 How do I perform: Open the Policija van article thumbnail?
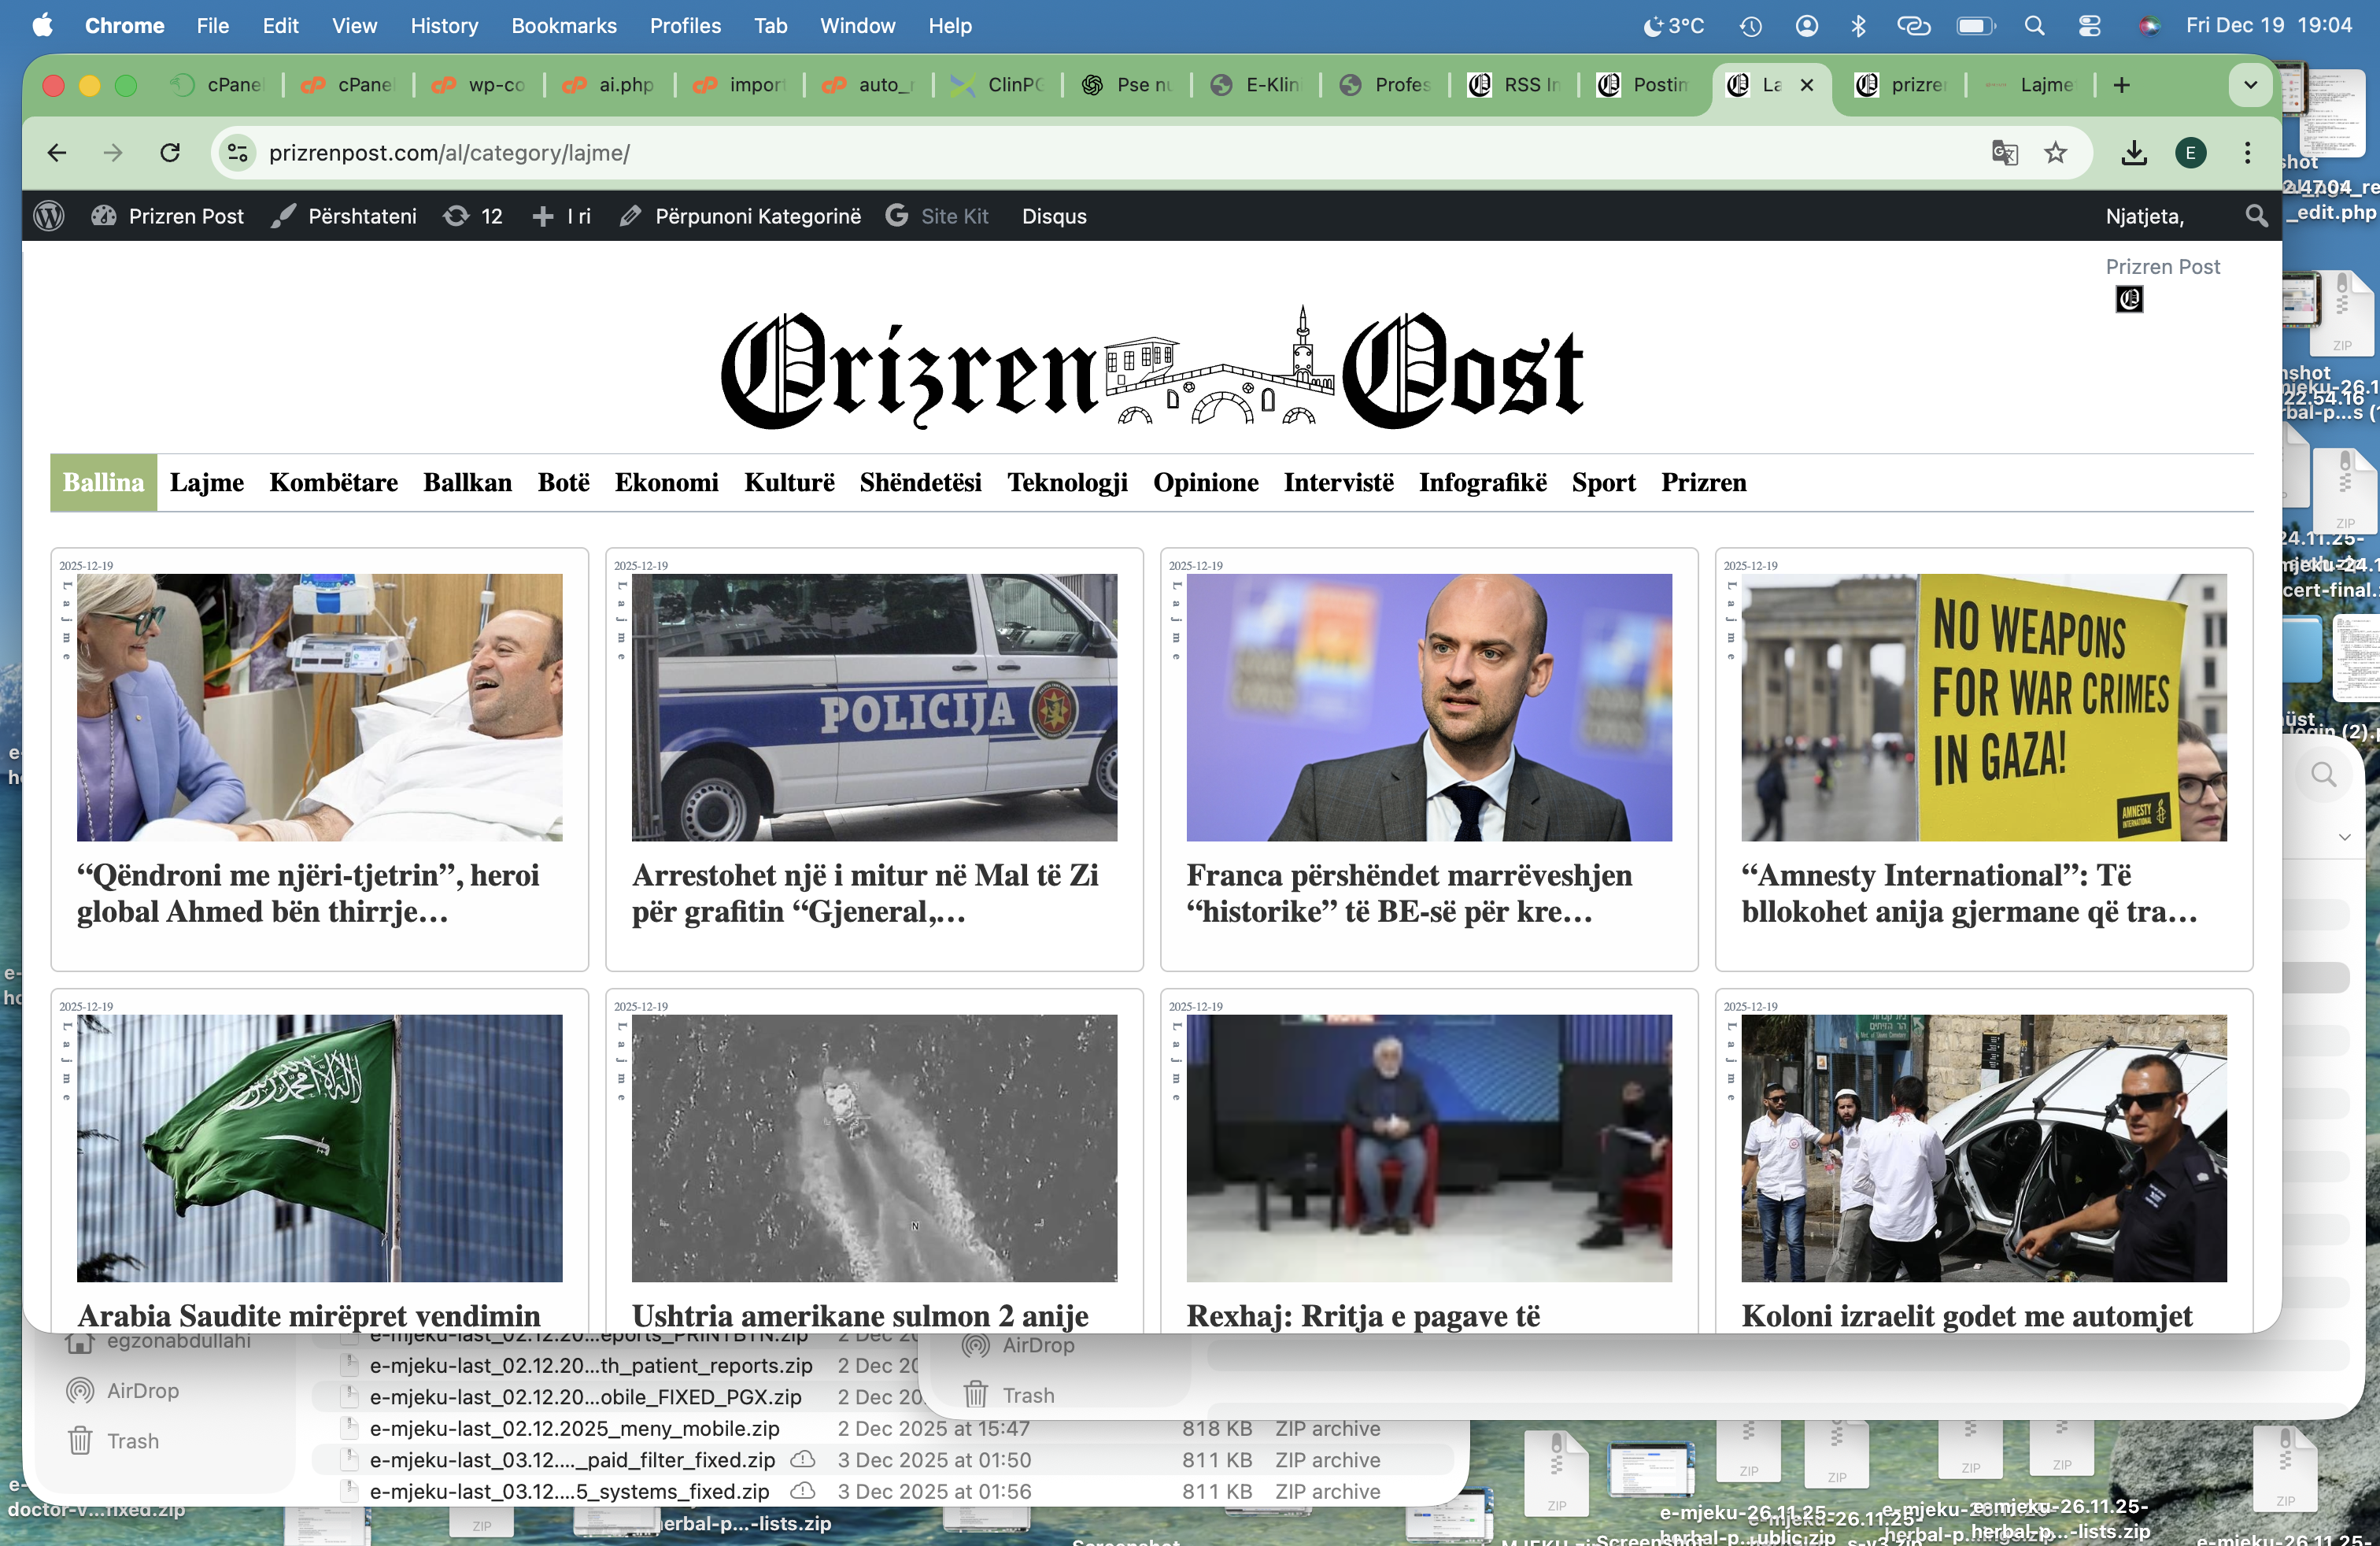874,707
